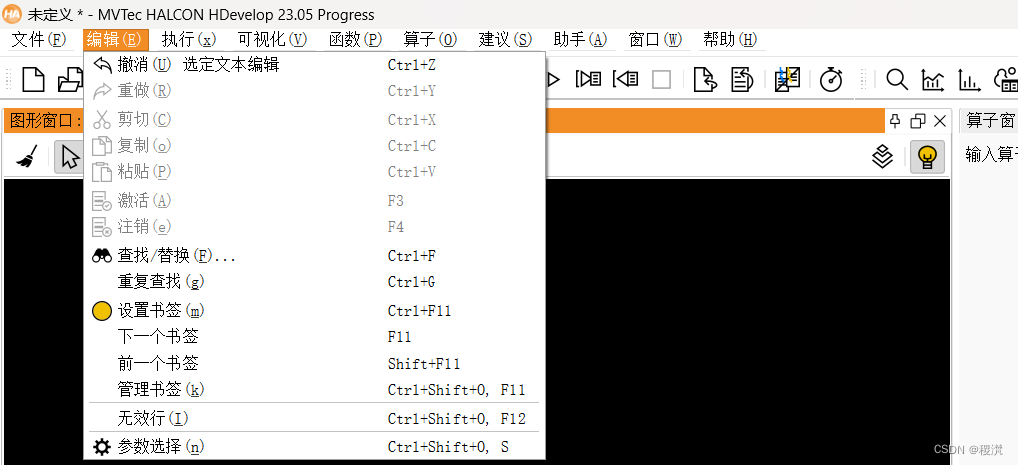Choose 下一个书签 menu entry
The height and width of the screenshot is (465, 1018).
(x=315, y=337)
